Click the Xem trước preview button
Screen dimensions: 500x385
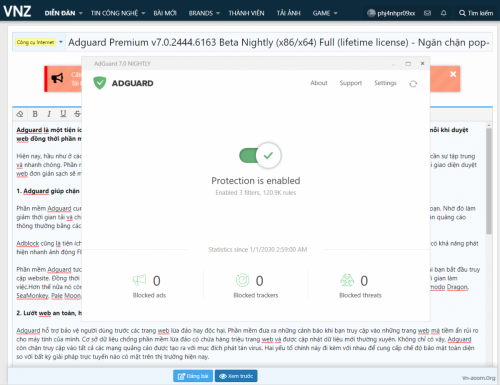coord(236,376)
